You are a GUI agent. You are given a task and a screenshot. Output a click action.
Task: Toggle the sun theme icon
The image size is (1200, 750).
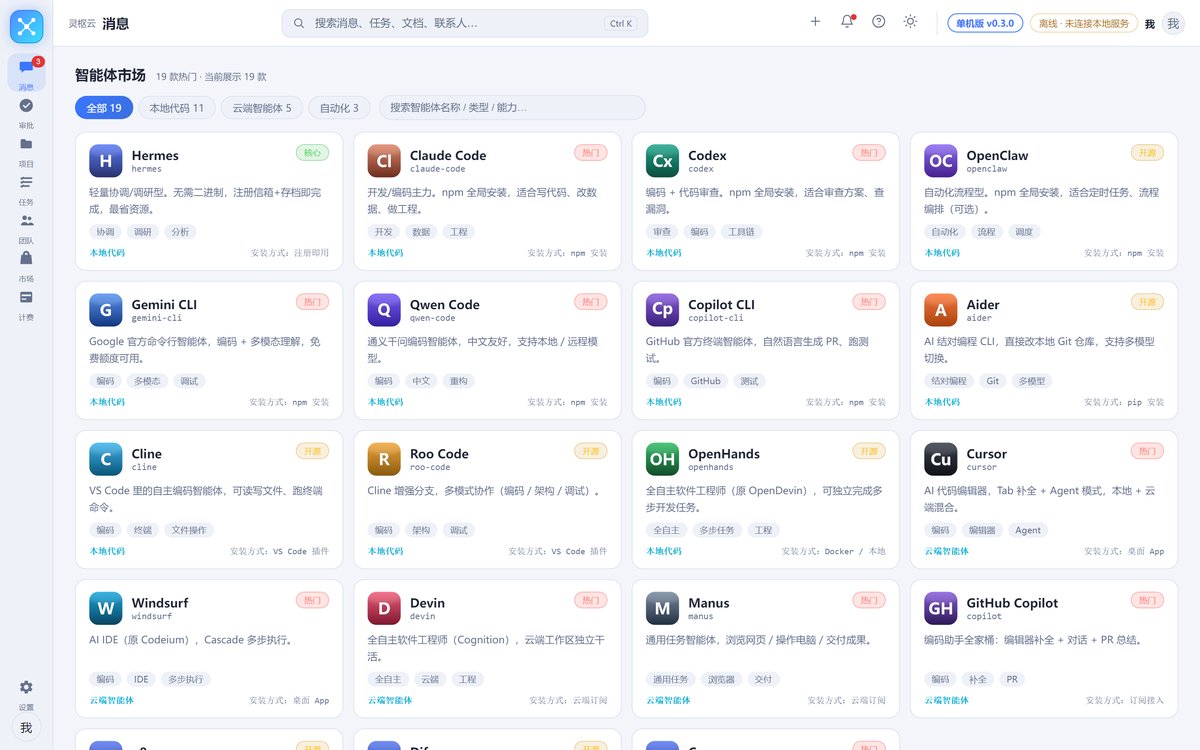tap(910, 21)
